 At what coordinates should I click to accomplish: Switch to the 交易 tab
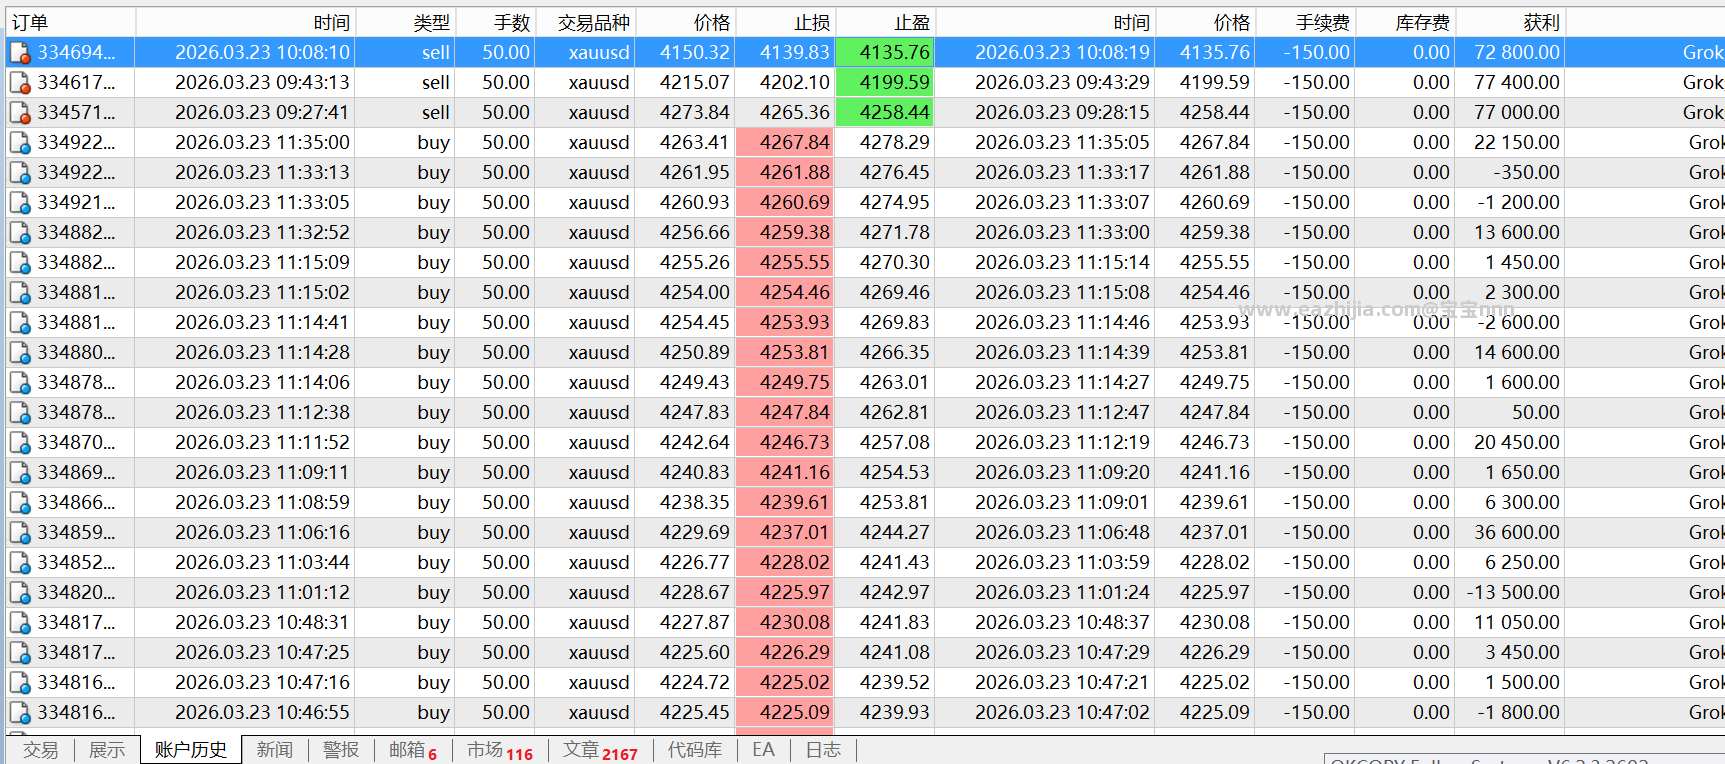coord(41,750)
